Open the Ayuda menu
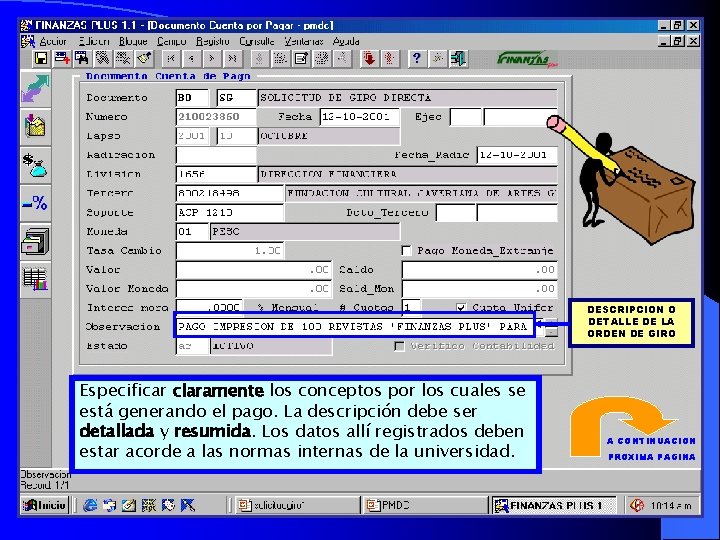This screenshot has height=540, width=720. 346,41
